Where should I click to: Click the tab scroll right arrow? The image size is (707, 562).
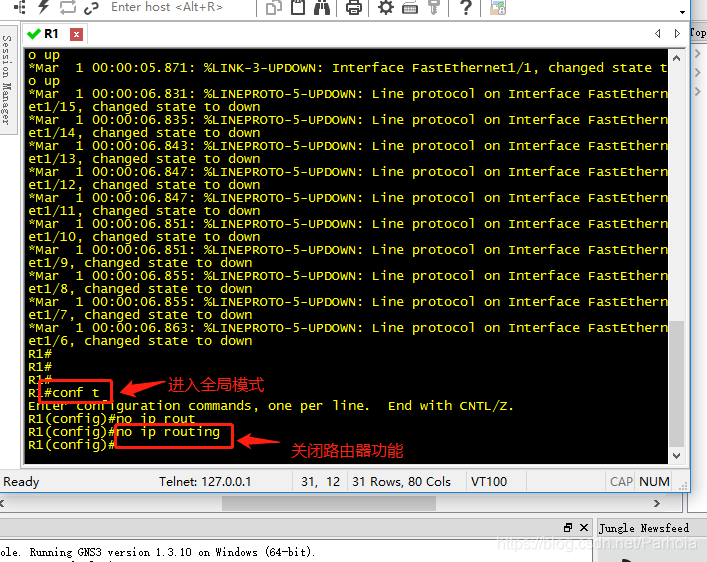[677, 33]
